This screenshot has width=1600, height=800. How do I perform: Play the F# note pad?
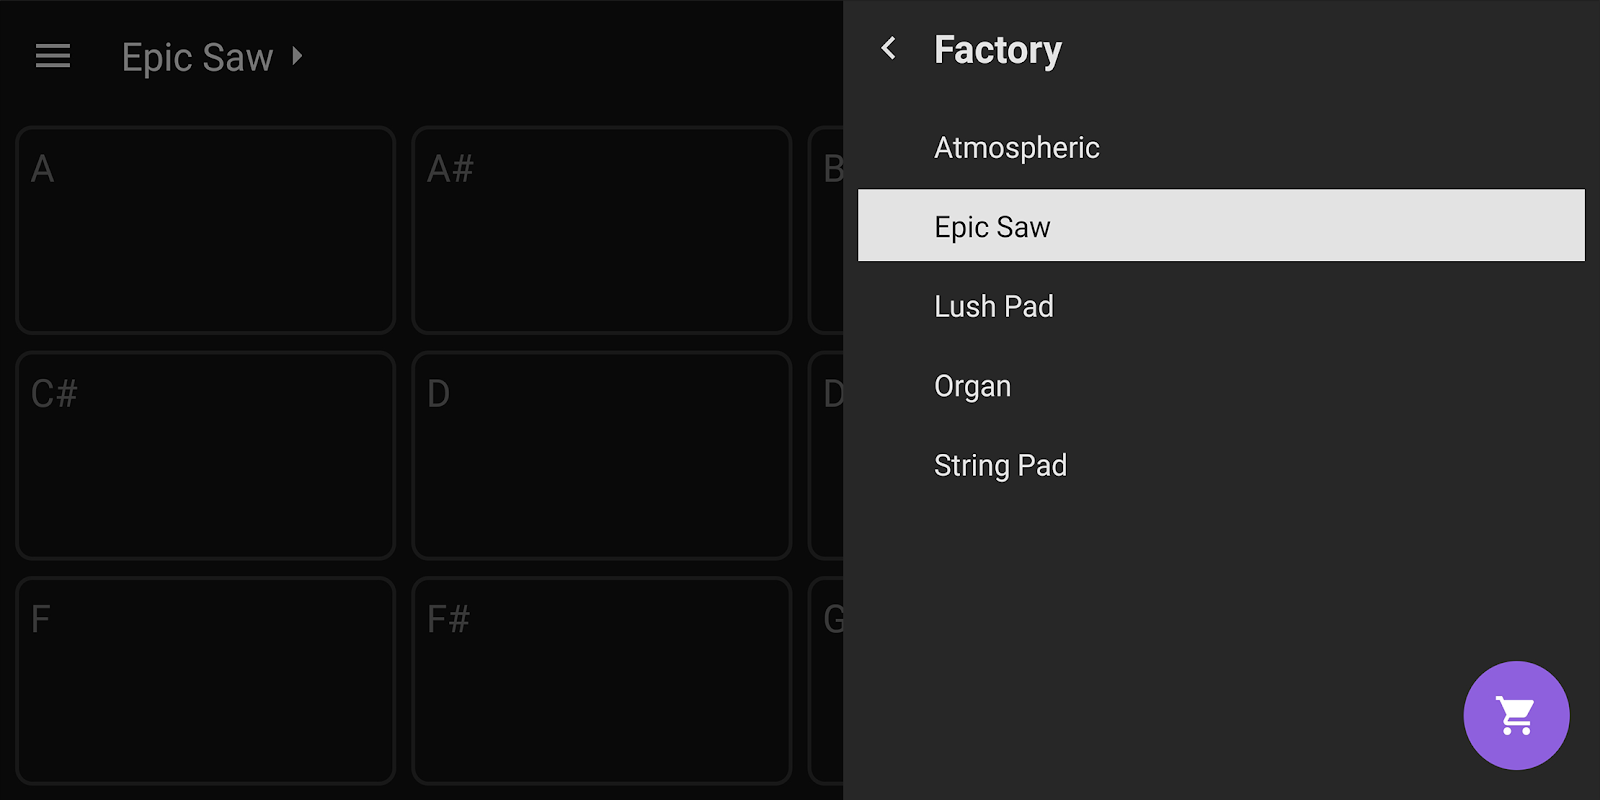pyautogui.click(x=601, y=680)
